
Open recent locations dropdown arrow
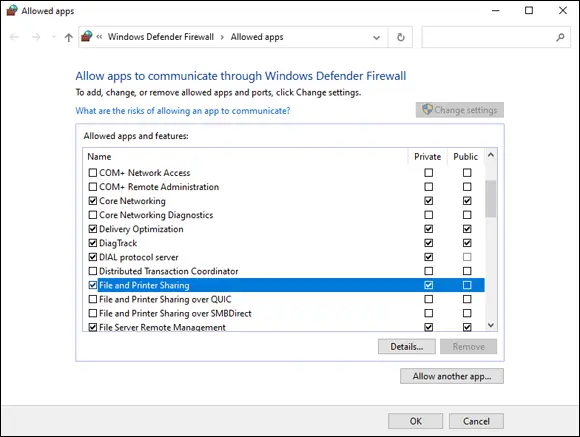54,36
